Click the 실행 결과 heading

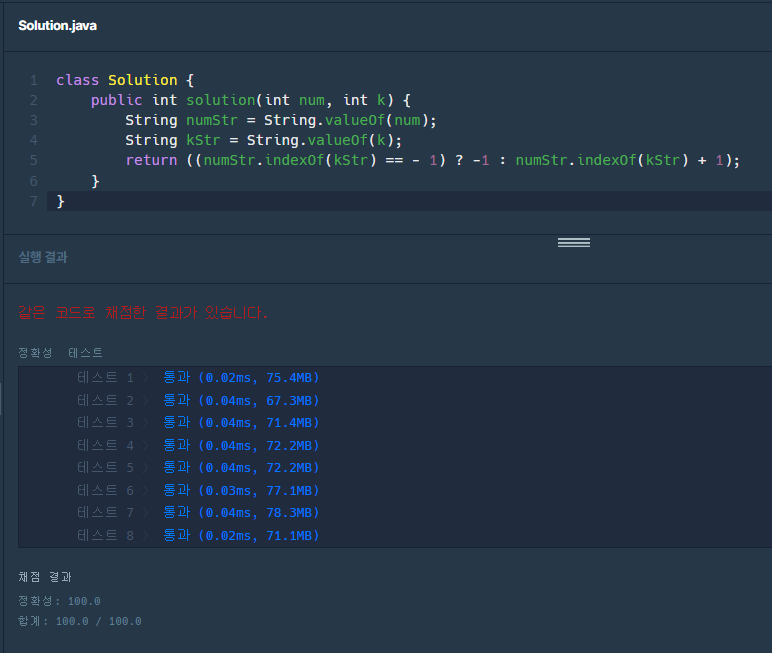coord(43,257)
